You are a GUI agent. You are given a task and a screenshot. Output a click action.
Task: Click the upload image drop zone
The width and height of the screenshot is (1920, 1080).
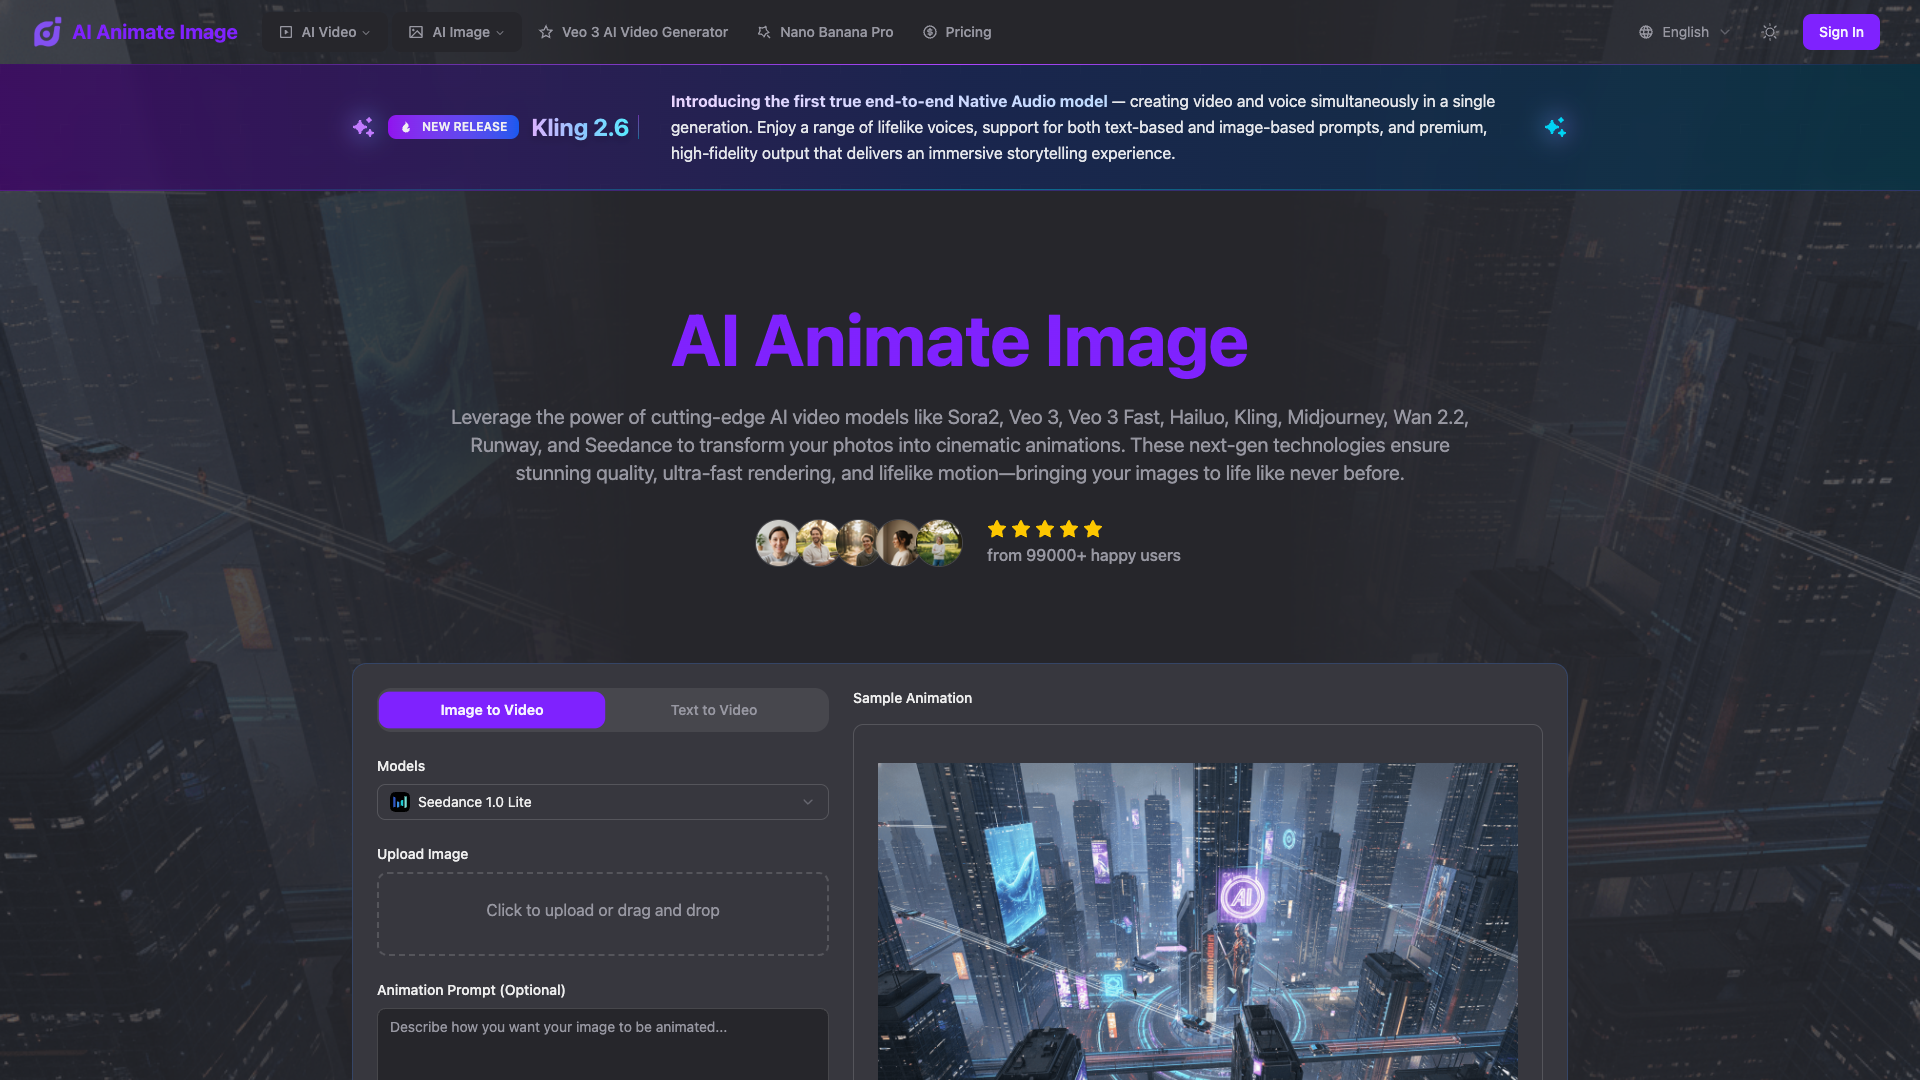click(603, 914)
